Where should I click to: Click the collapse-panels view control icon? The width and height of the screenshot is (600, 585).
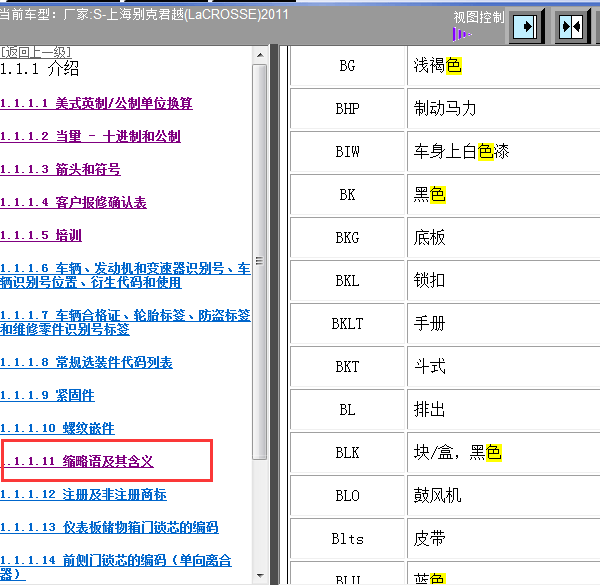coord(571,27)
